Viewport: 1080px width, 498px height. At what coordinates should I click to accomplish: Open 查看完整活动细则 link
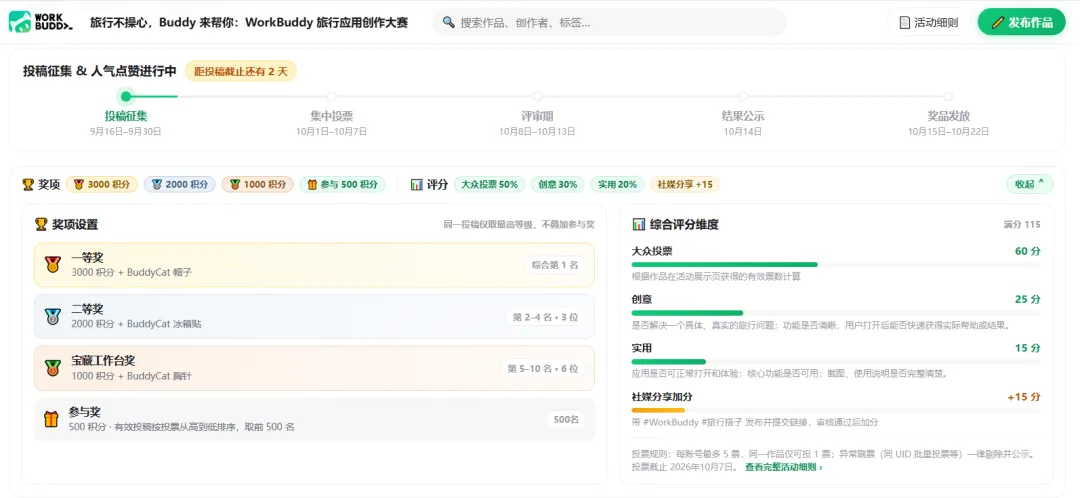click(783, 467)
